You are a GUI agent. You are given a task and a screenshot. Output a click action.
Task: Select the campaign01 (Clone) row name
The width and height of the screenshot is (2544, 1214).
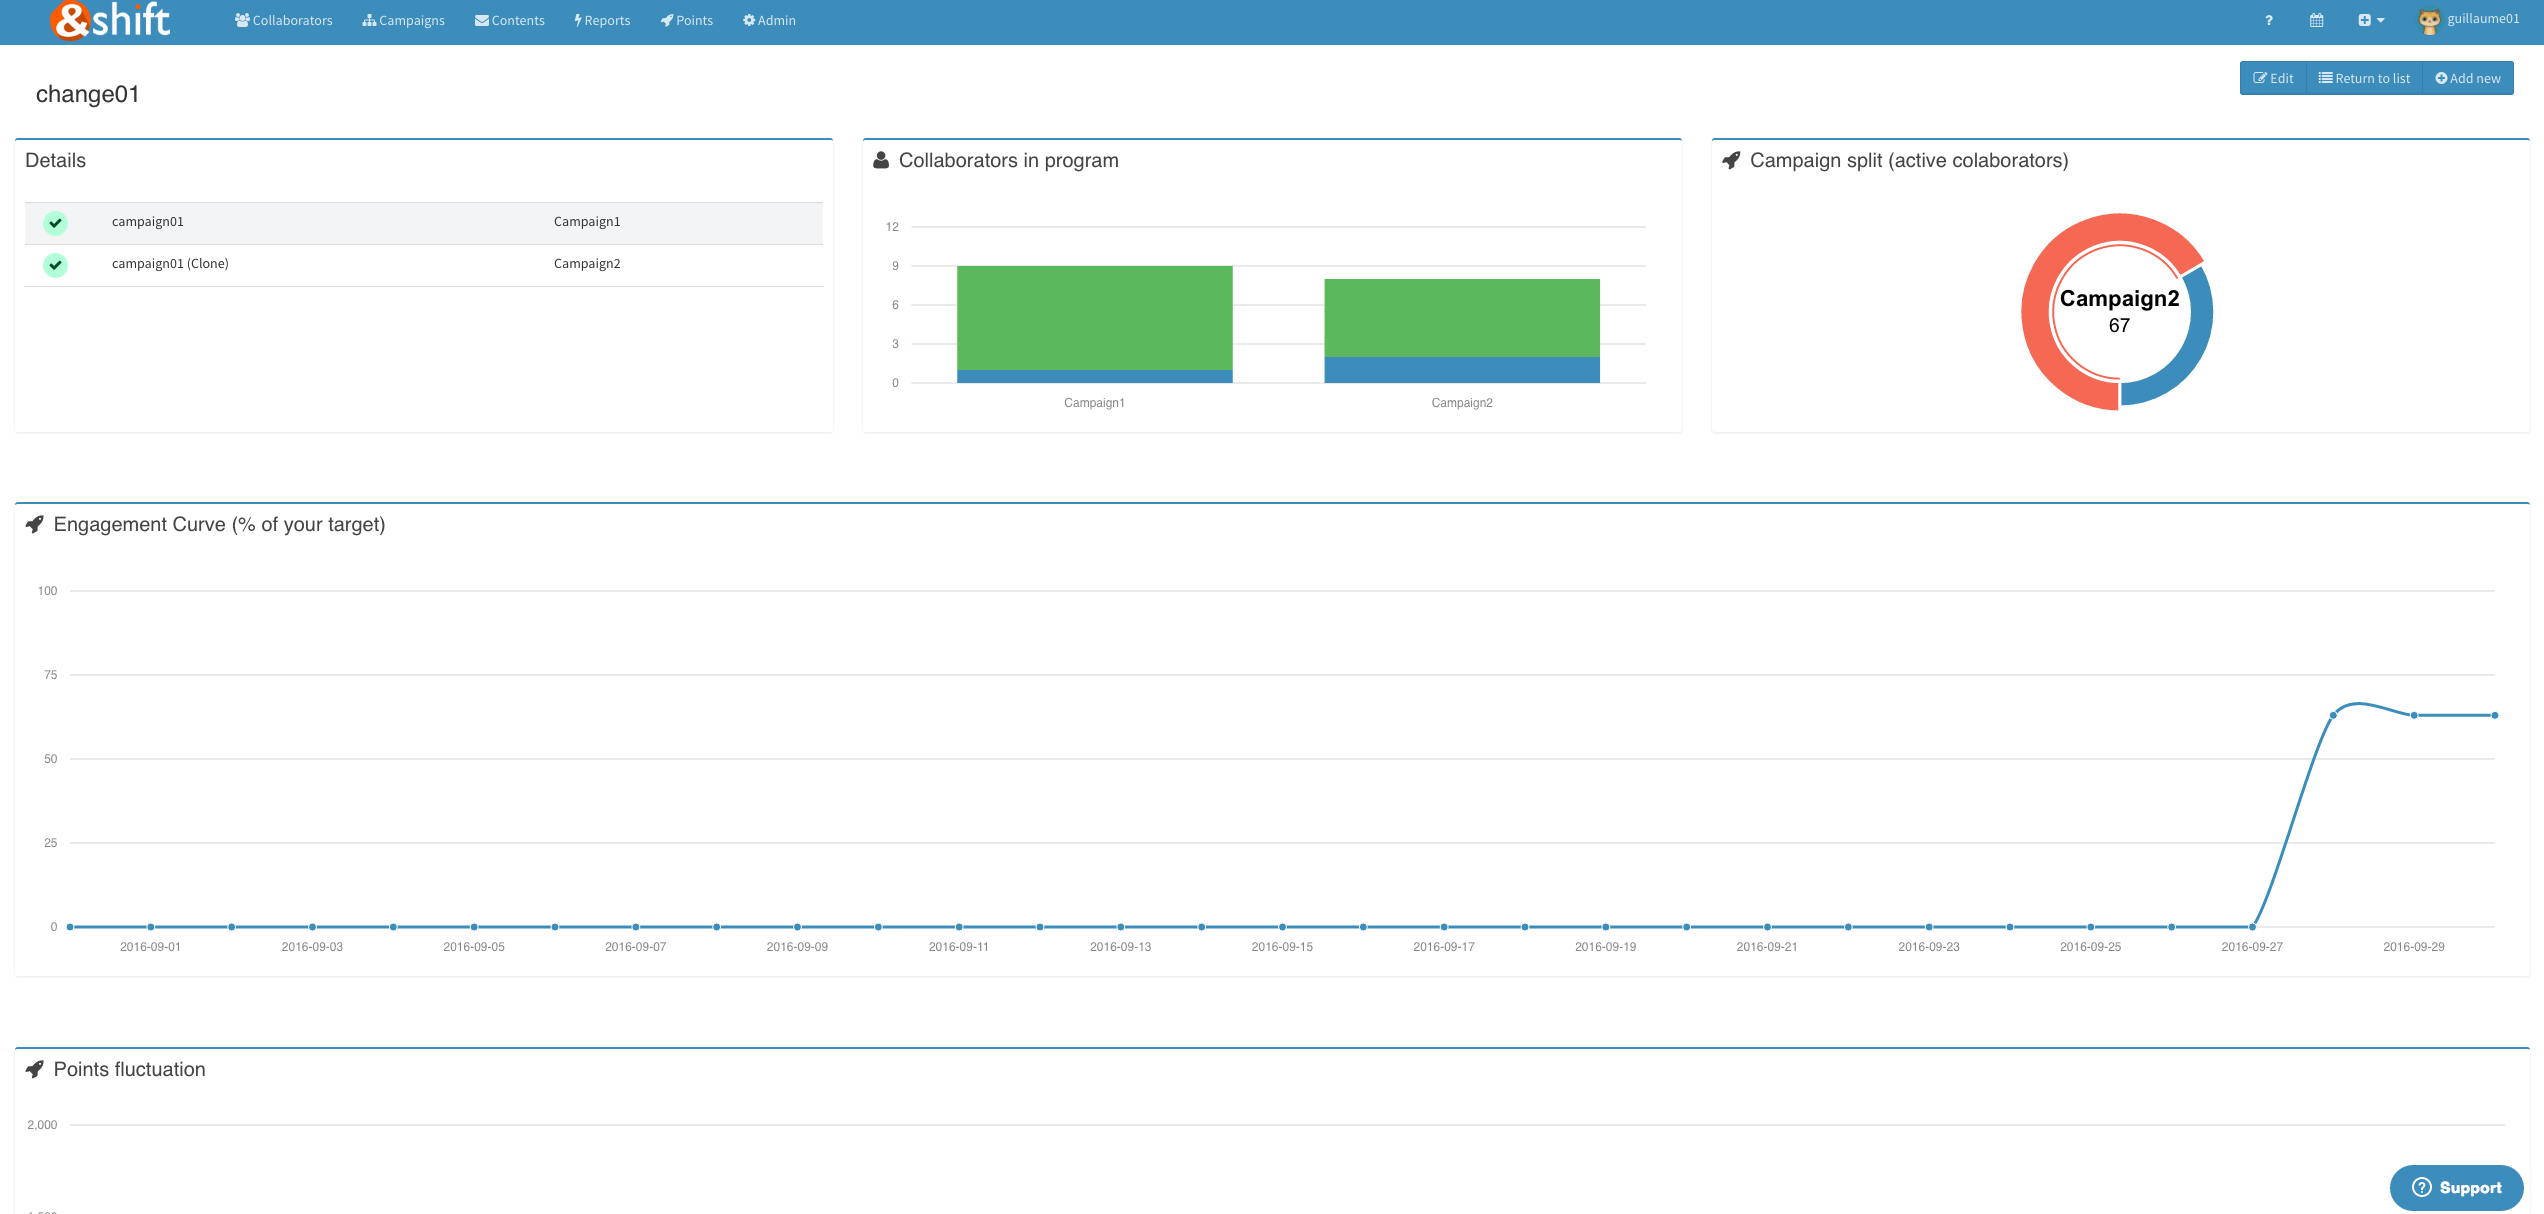click(x=170, y=264)
